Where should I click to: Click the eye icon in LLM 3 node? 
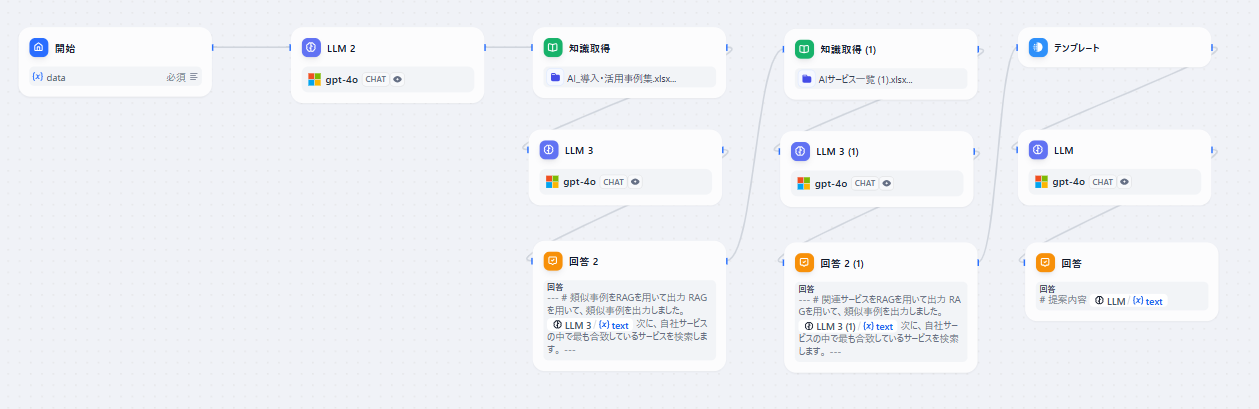point(635,182)
